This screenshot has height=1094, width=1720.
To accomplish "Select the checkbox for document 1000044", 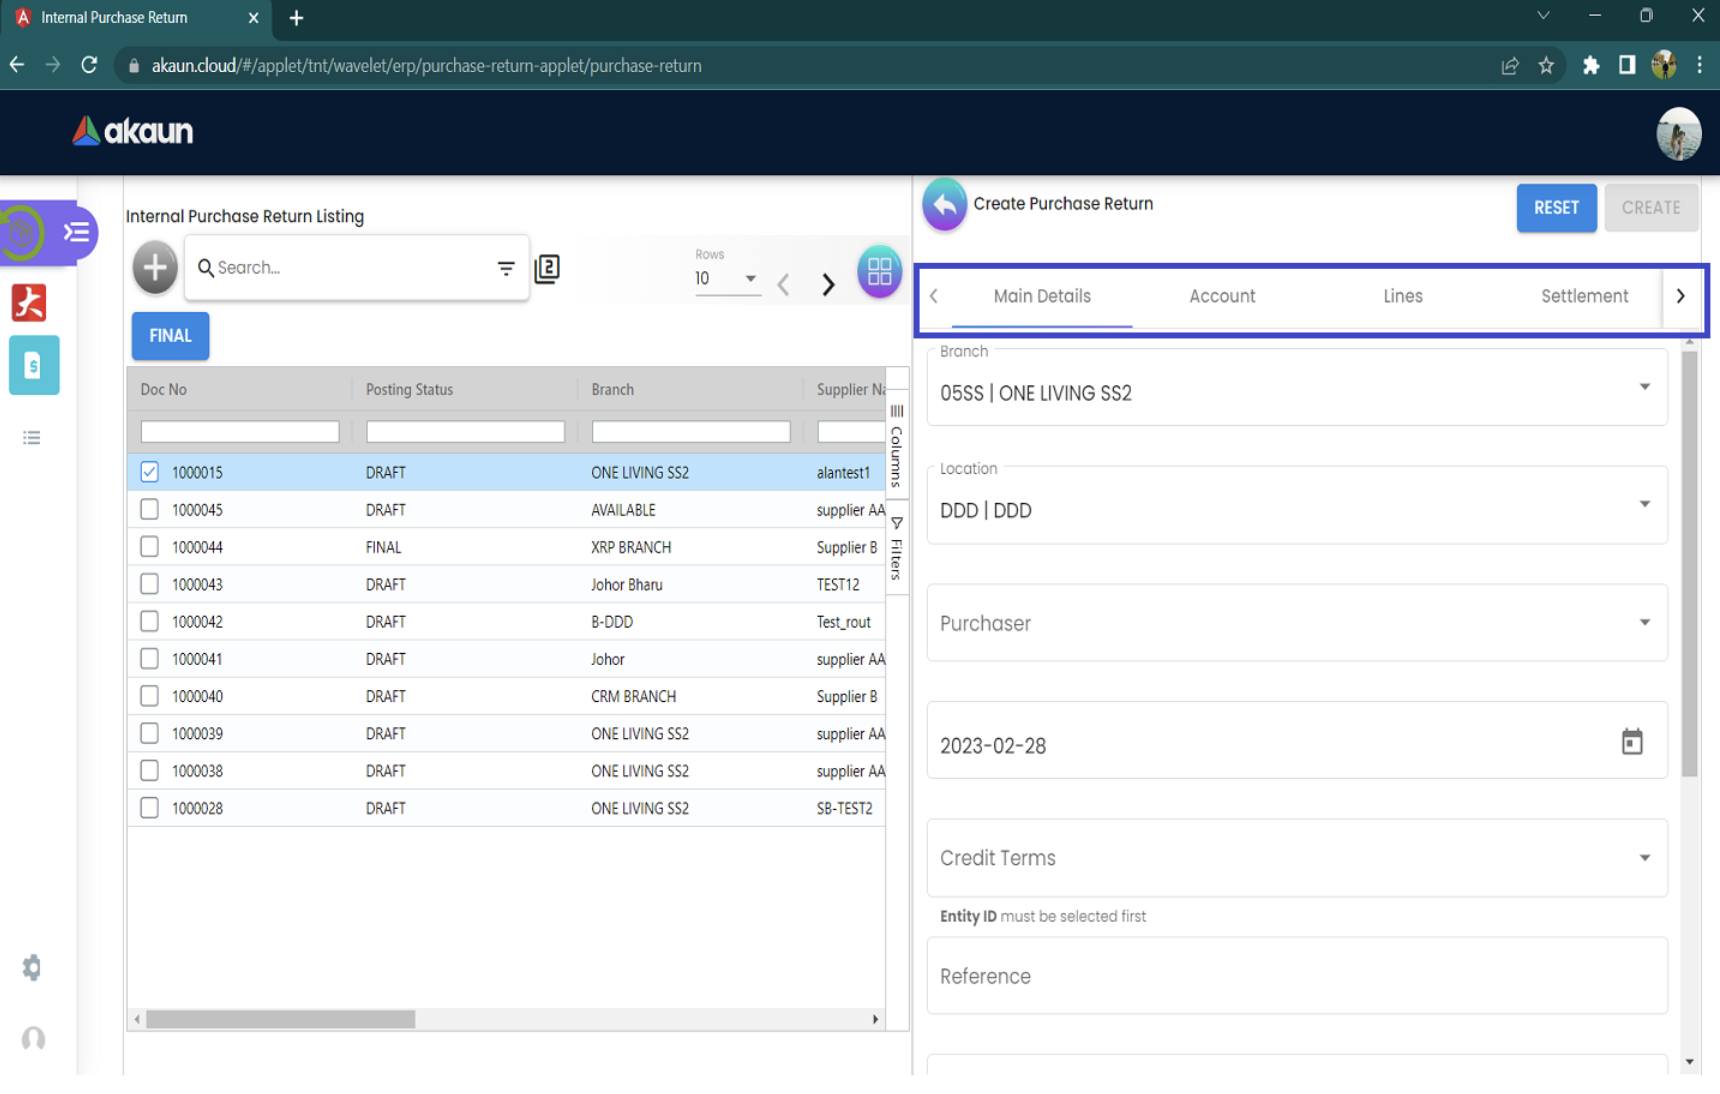I will pos(149,547).
